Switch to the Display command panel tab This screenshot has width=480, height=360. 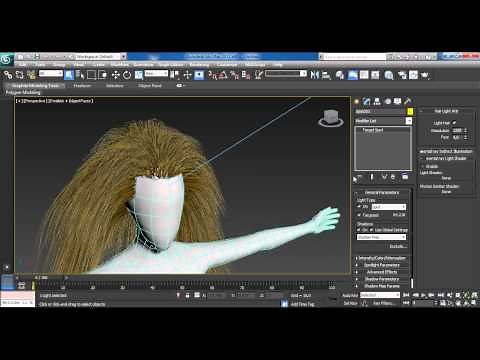[x=397, y=101]
